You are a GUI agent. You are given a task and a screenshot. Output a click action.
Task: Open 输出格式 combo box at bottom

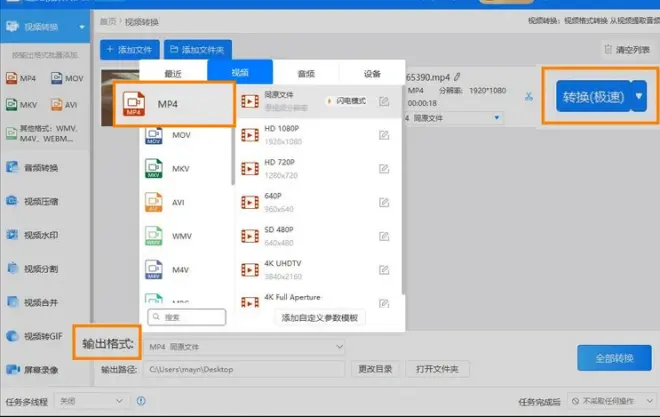point(244,346)
